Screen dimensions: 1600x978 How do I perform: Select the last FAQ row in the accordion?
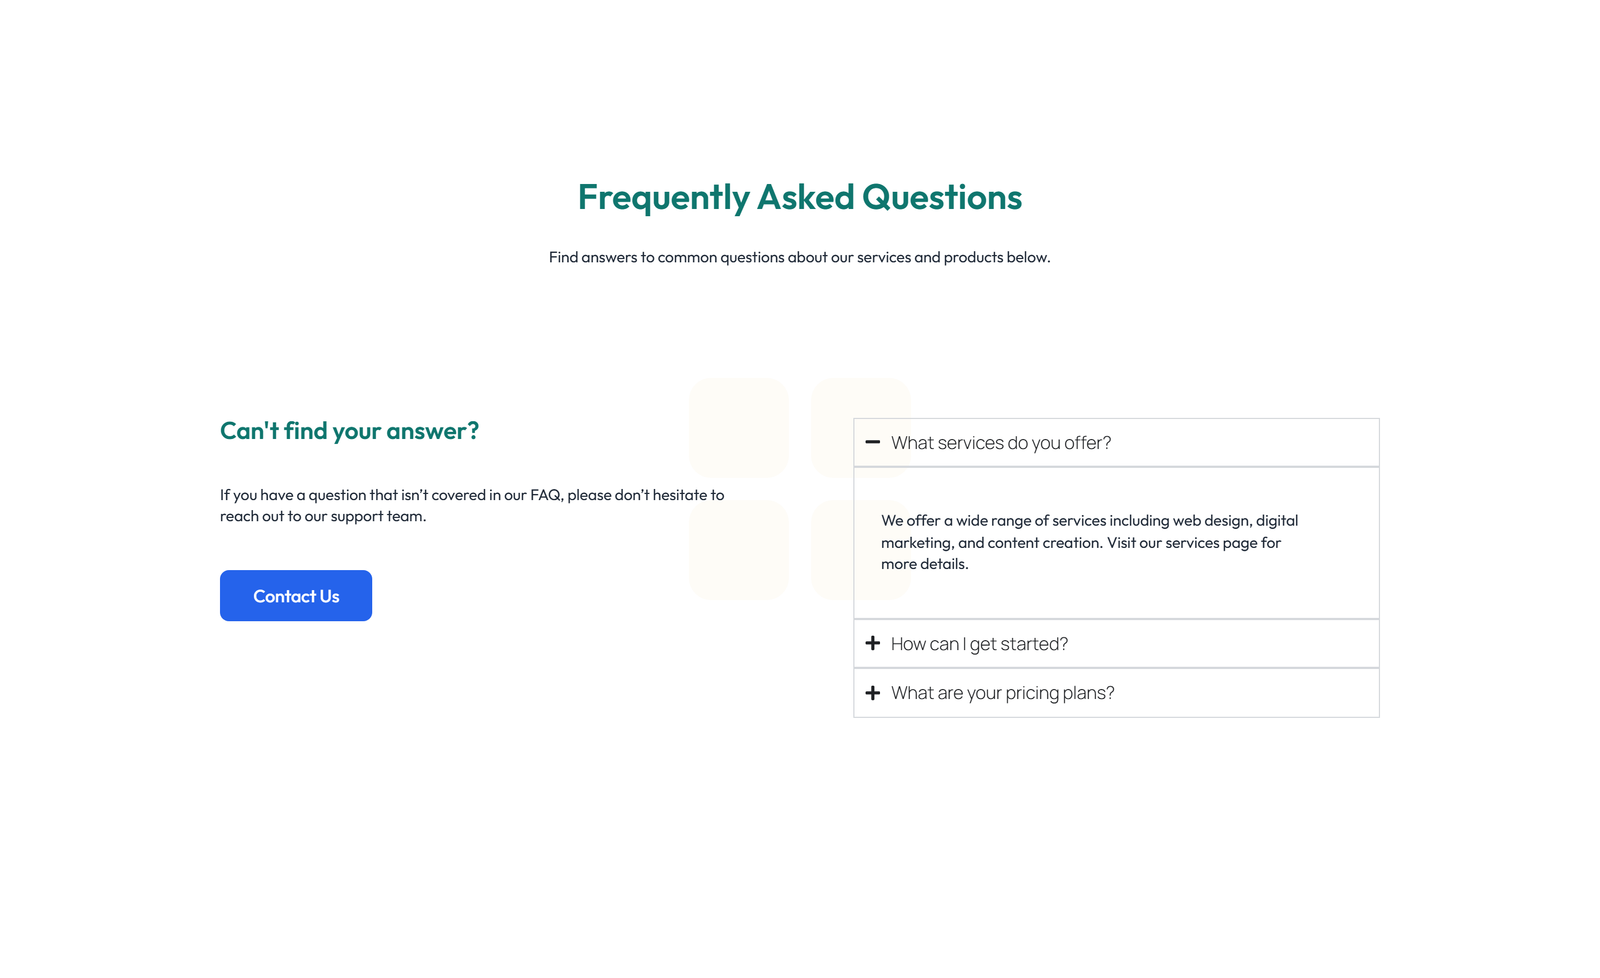pyautogui.click(x=1115, y=692)
